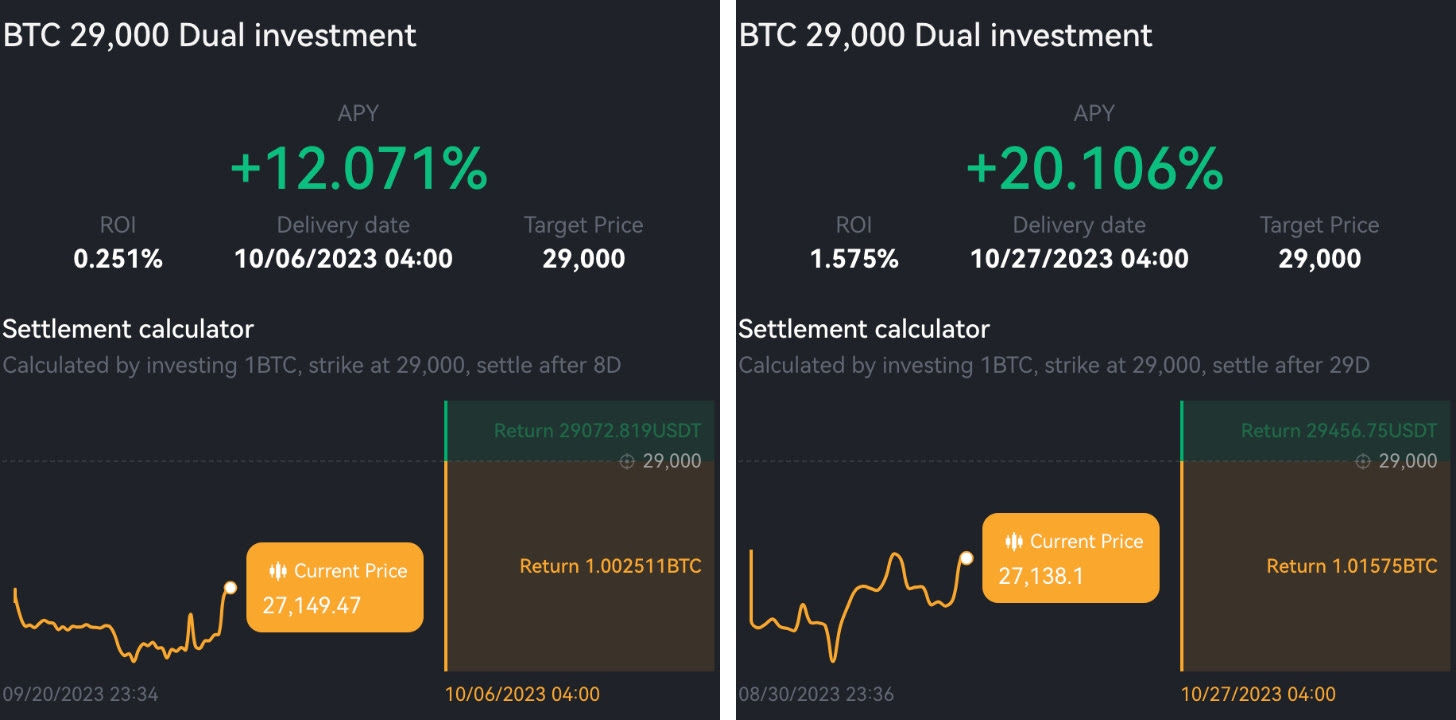Click the Current Price 27,149.47 badge
1456x720 pixels.
[334, 588]
